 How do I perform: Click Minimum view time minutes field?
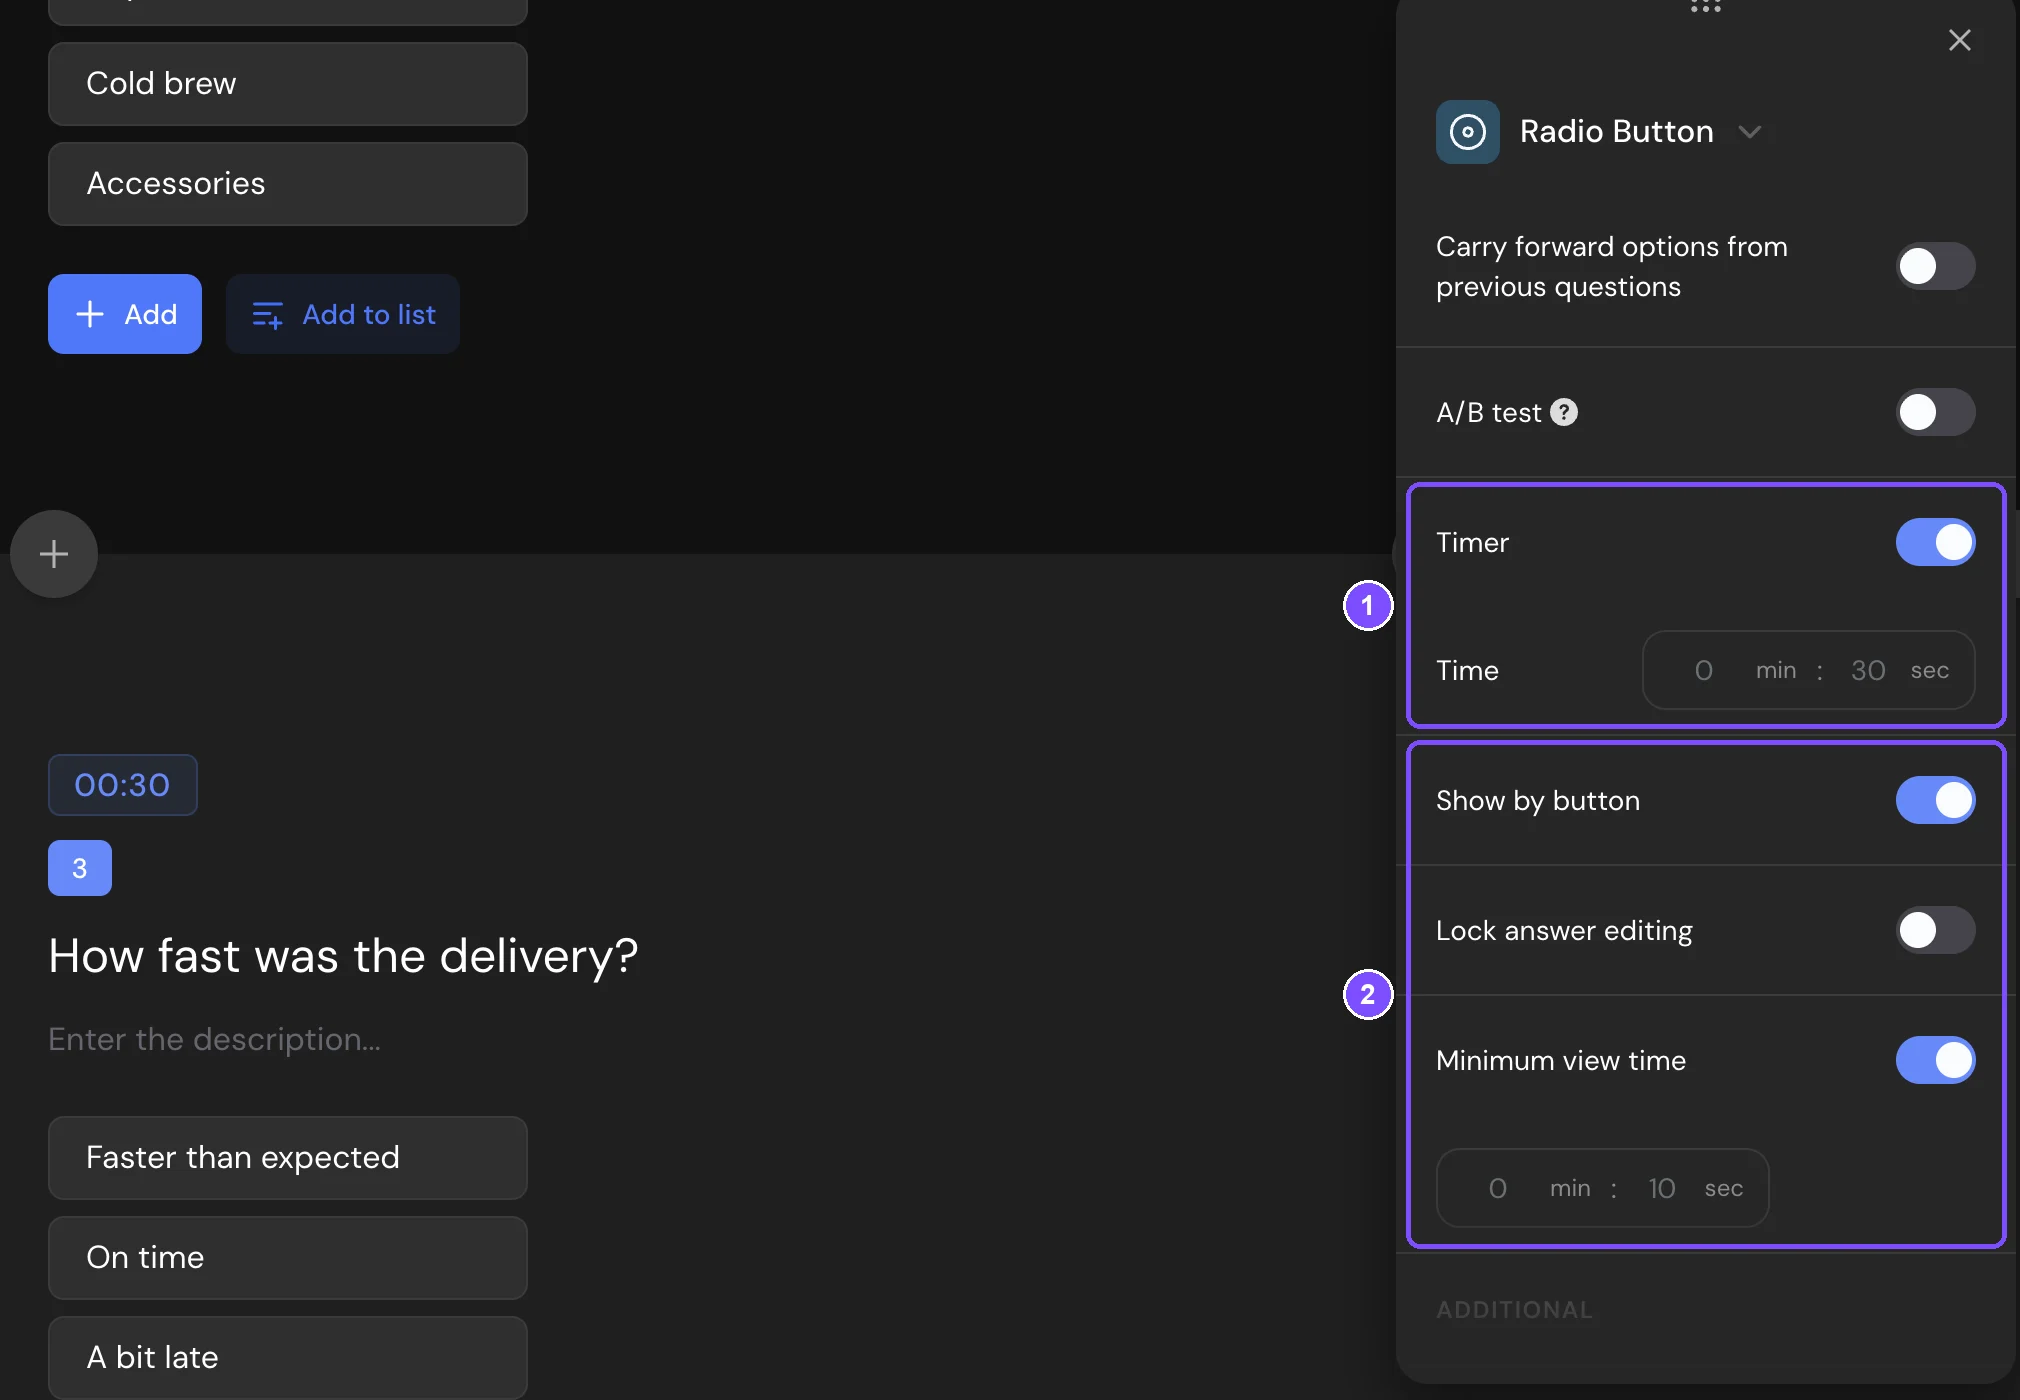1498,1188
